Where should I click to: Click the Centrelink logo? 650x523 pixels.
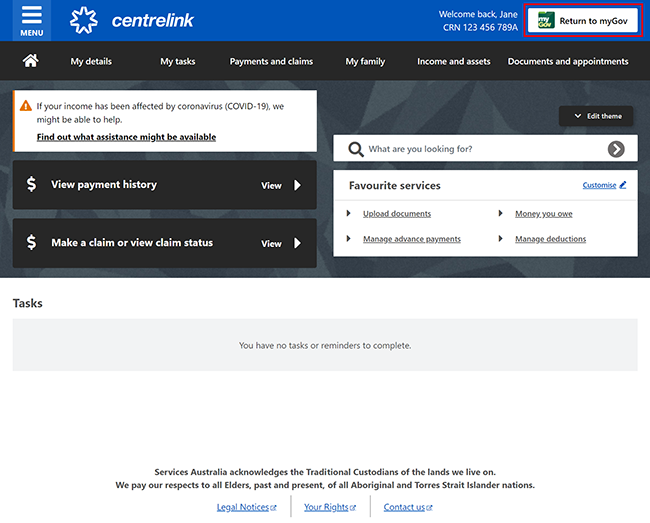pos(132,20)
